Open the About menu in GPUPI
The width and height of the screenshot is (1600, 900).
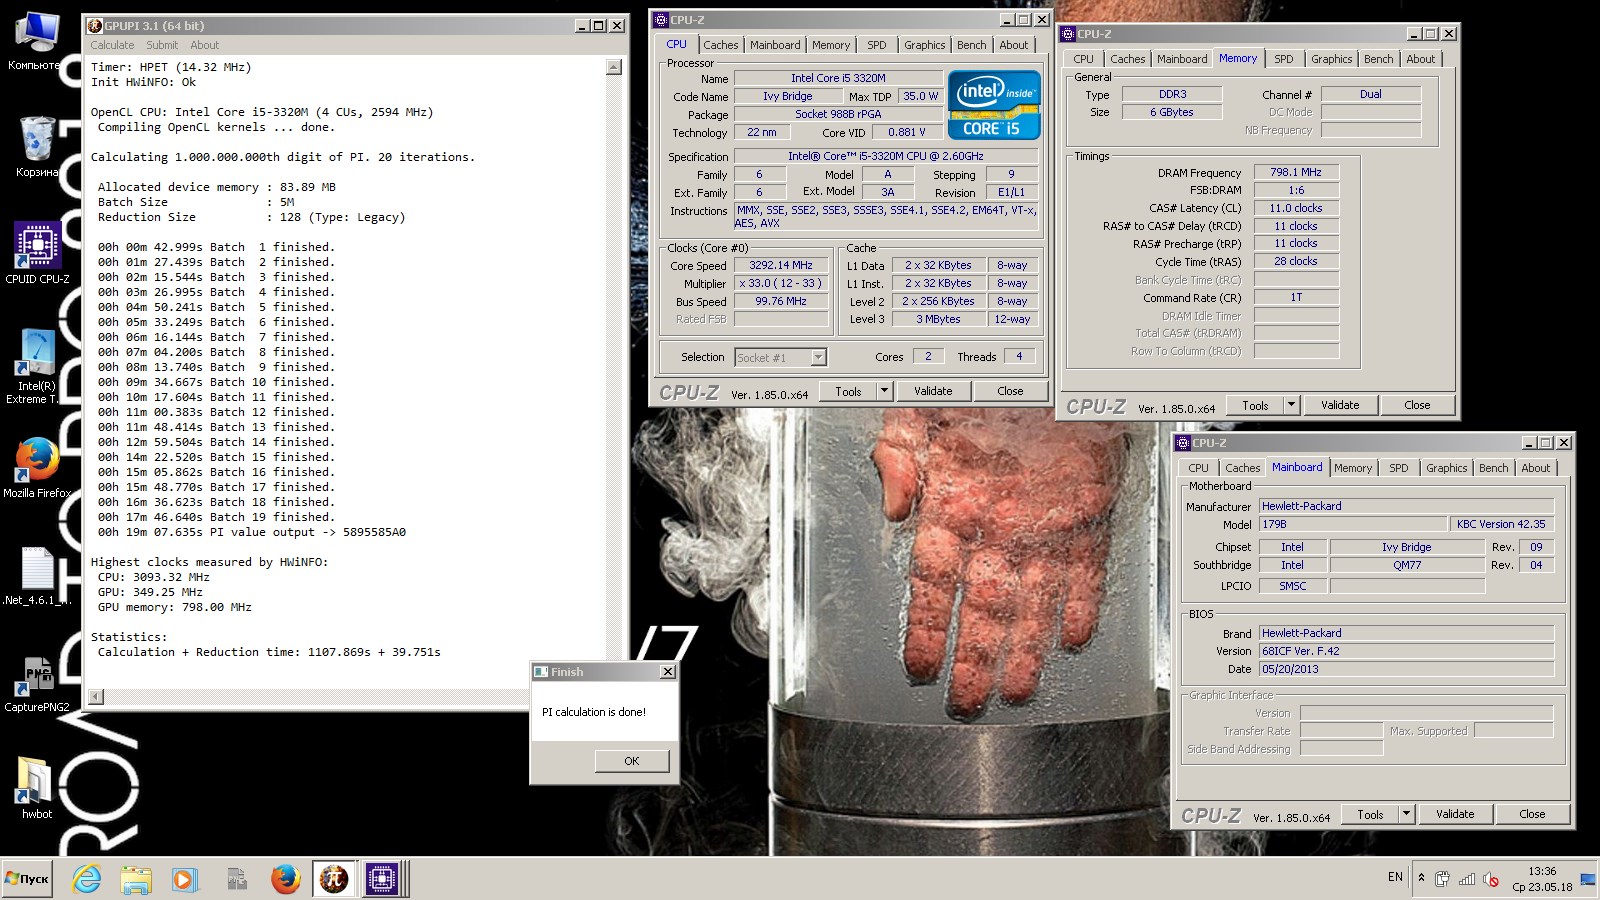point(204,45)
